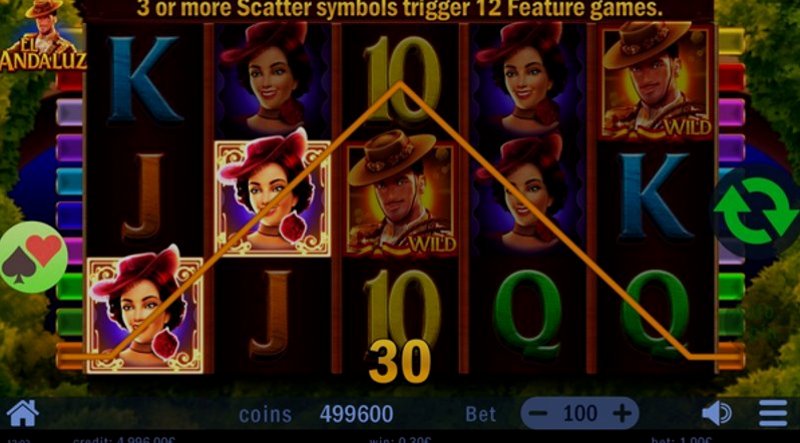Open the card gamble spade and heart button
Screen dimensions: 800x443
34,257
